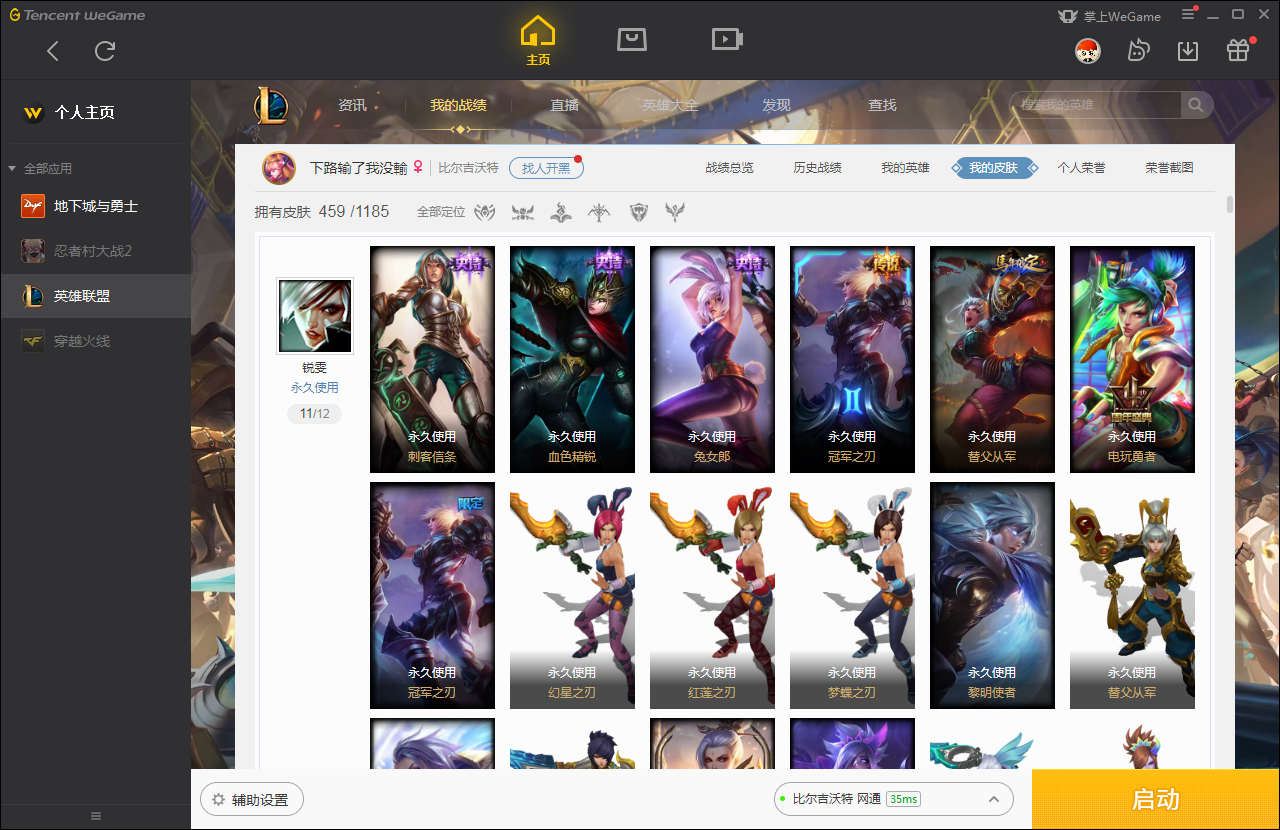Open the 电玩勇者 skin card
The width and height of the screenshot is (1280, 830).
tap(1132, 359)
